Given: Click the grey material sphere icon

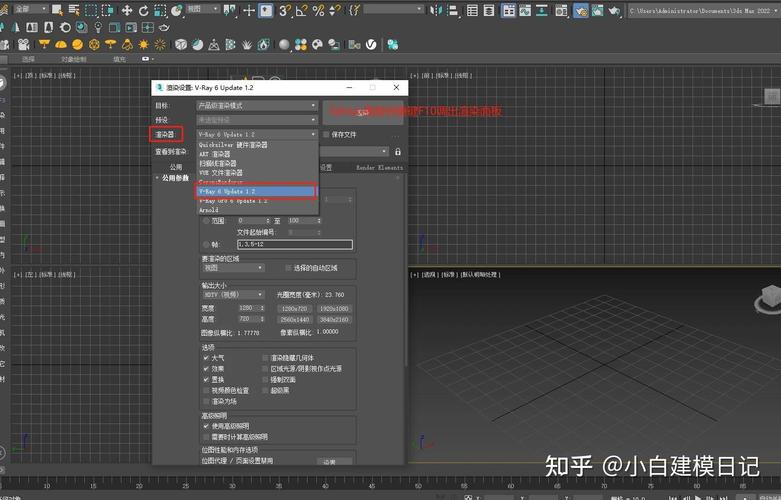Looking at the screenshot, I should (284, 45).
